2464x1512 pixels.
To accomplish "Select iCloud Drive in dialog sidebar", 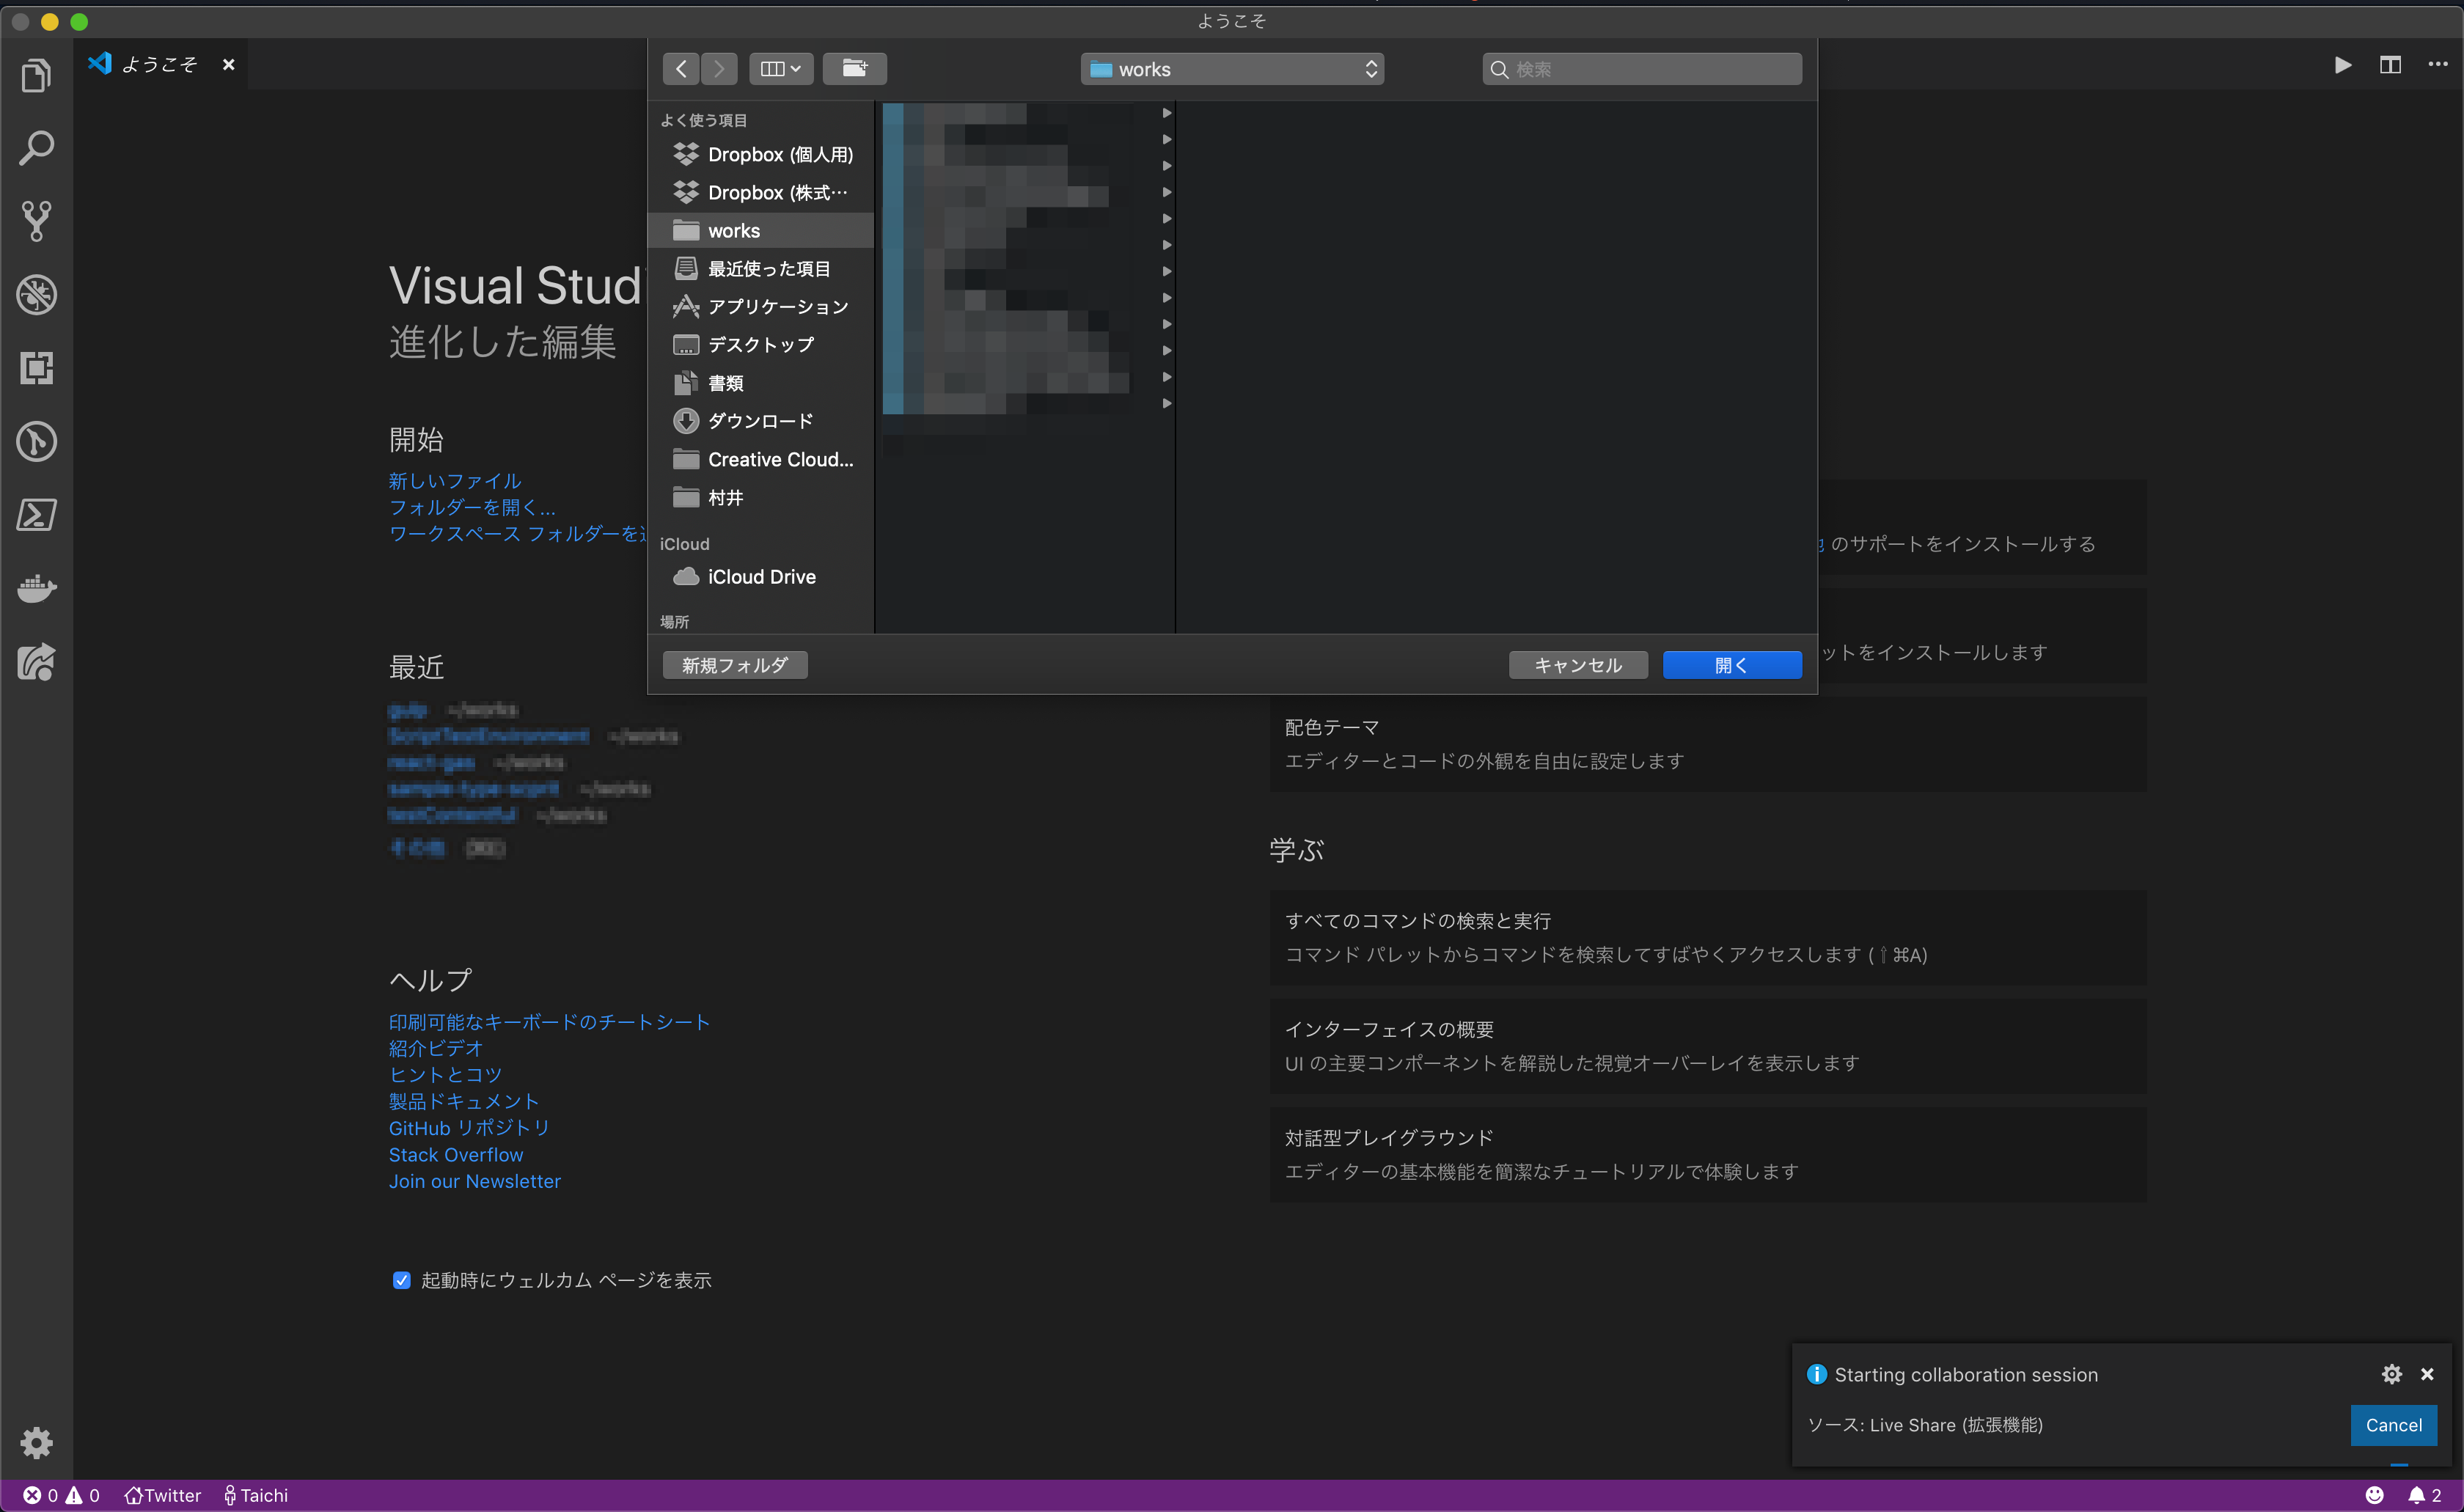I will (762, 577).
